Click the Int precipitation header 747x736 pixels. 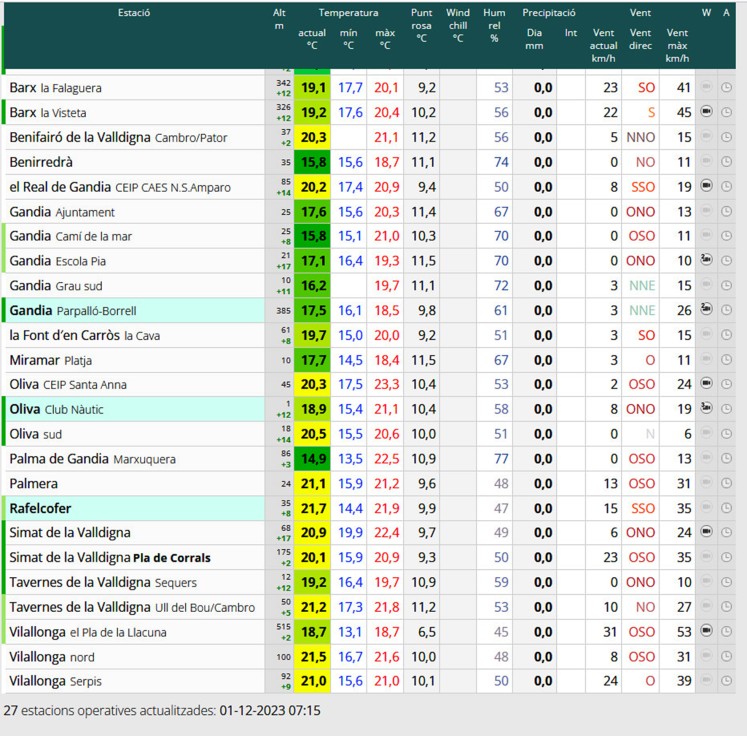[571, 33]
